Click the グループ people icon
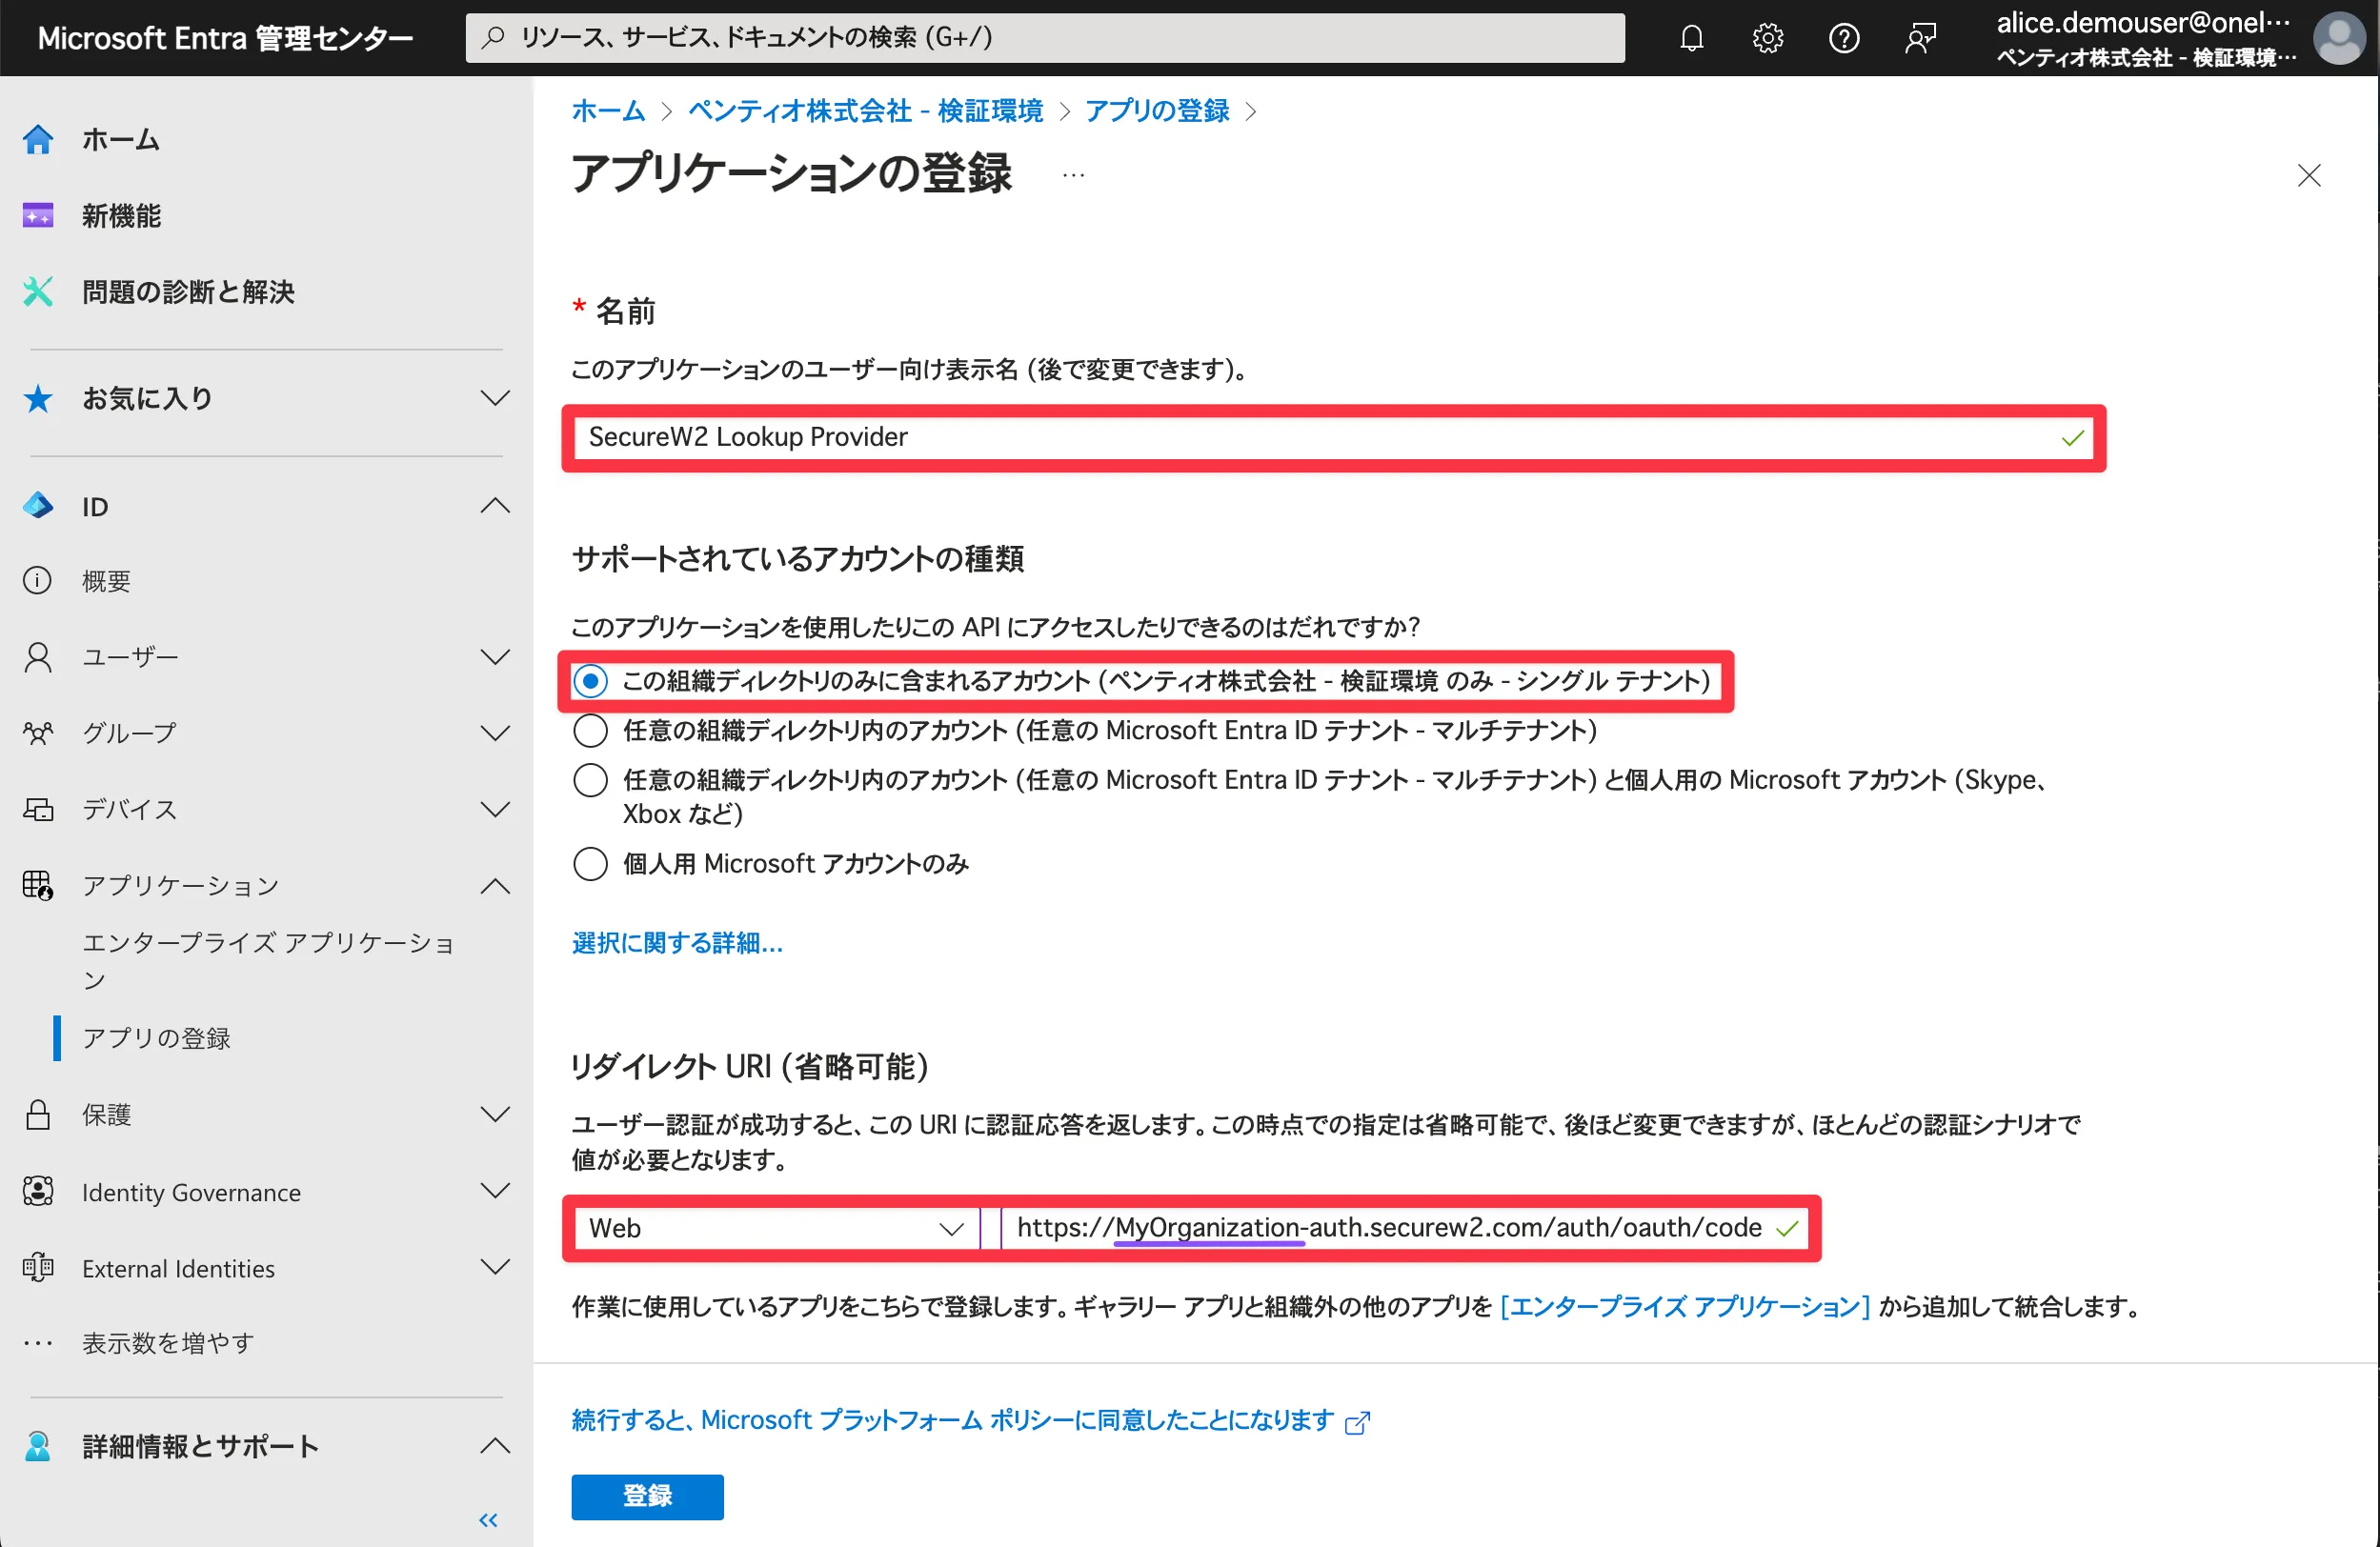Image resolution: width=2380 pixels, height=1547 pixels. point(38,732)
